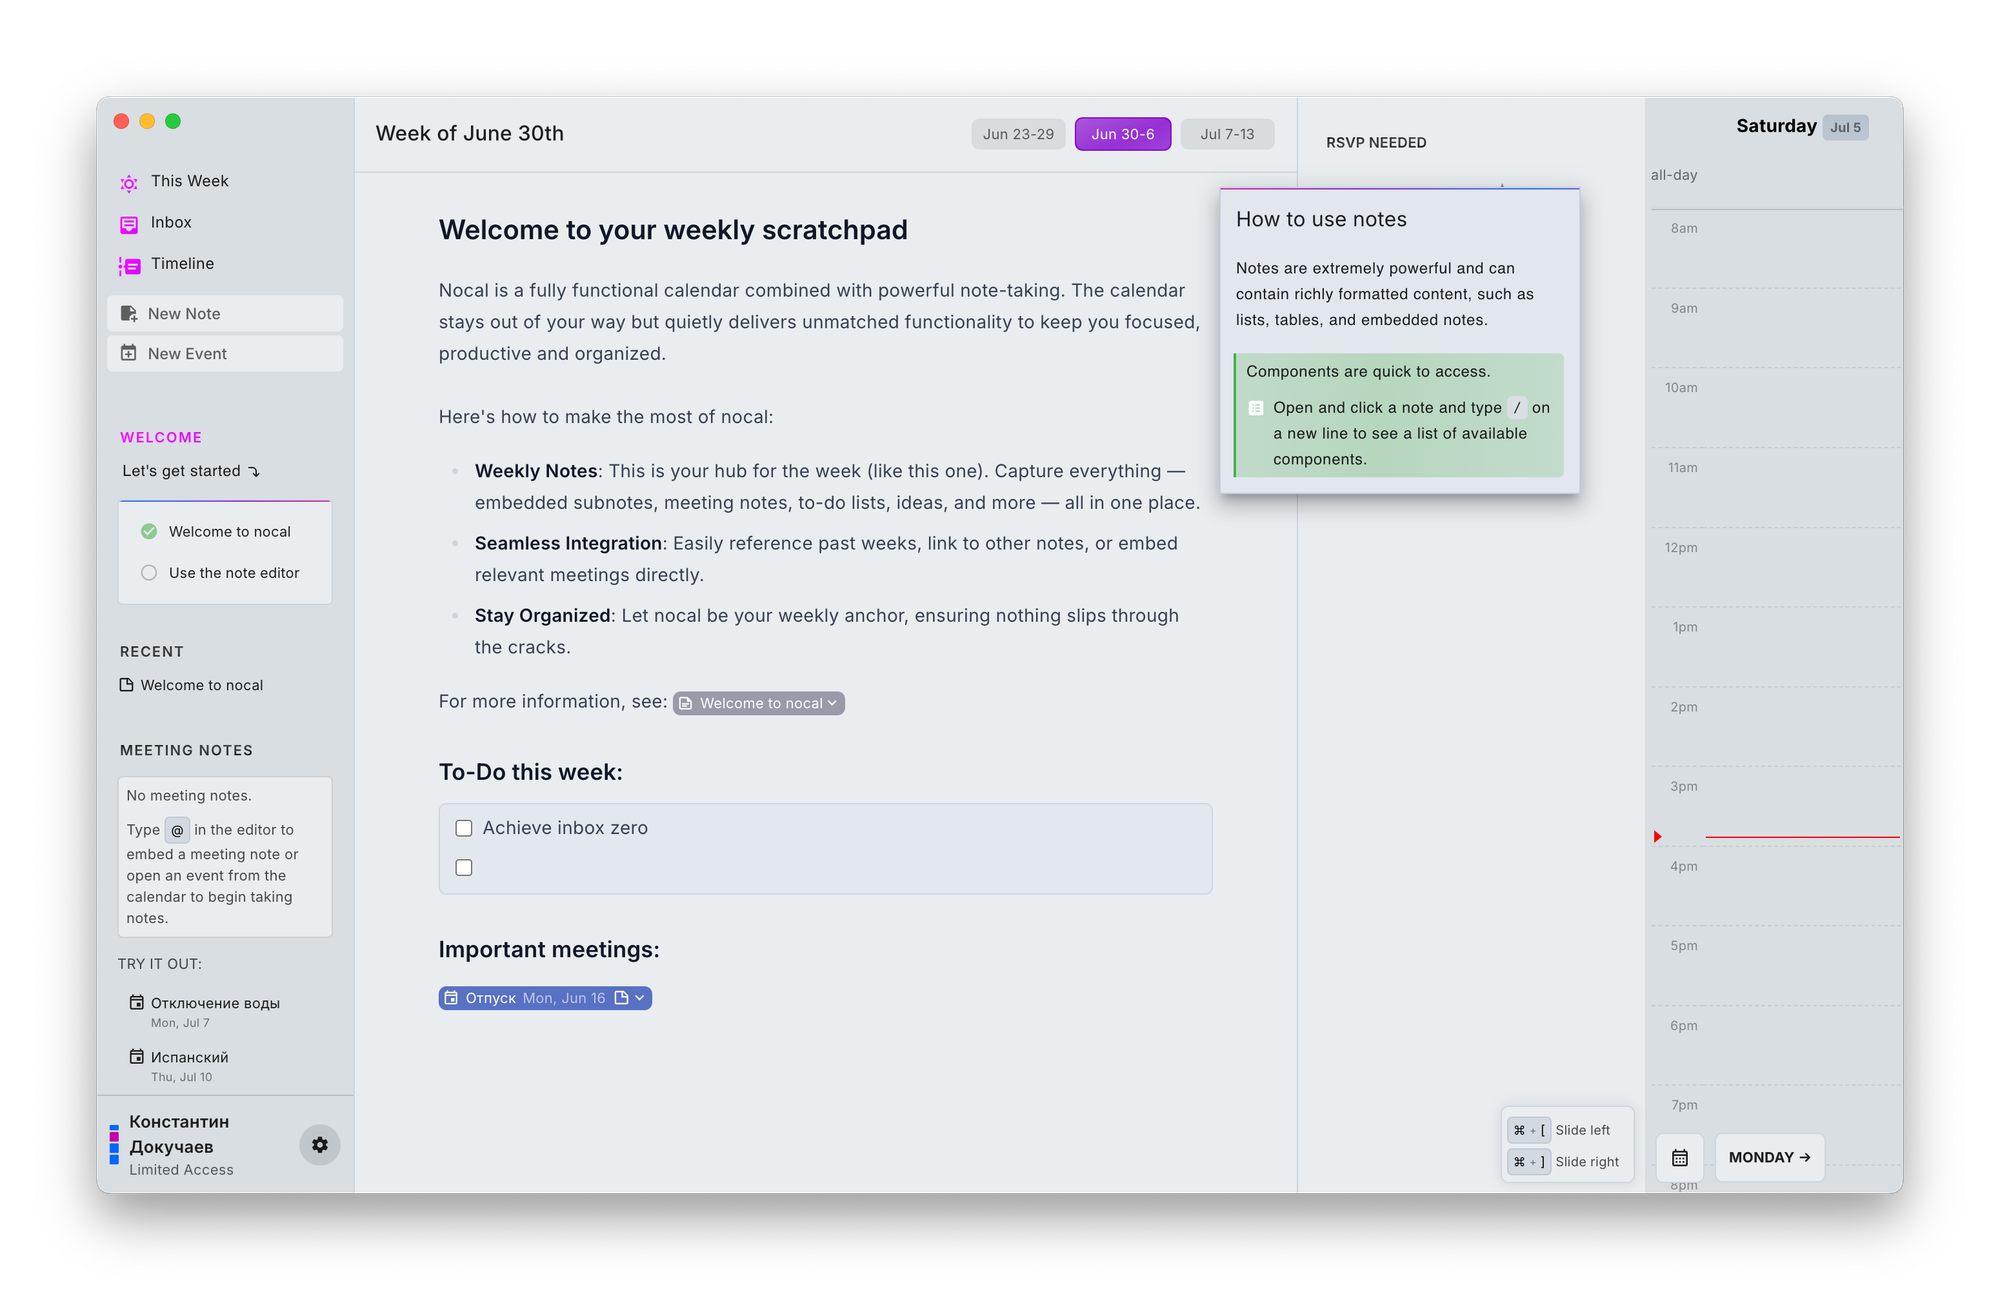
Task: Tick the empty second to-do checkbox
Action: click(x=464, y=868)
